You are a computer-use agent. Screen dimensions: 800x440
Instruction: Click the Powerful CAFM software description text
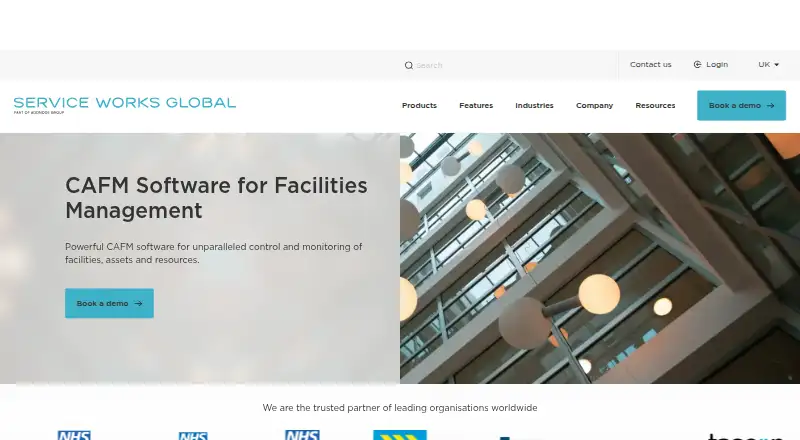213,253
